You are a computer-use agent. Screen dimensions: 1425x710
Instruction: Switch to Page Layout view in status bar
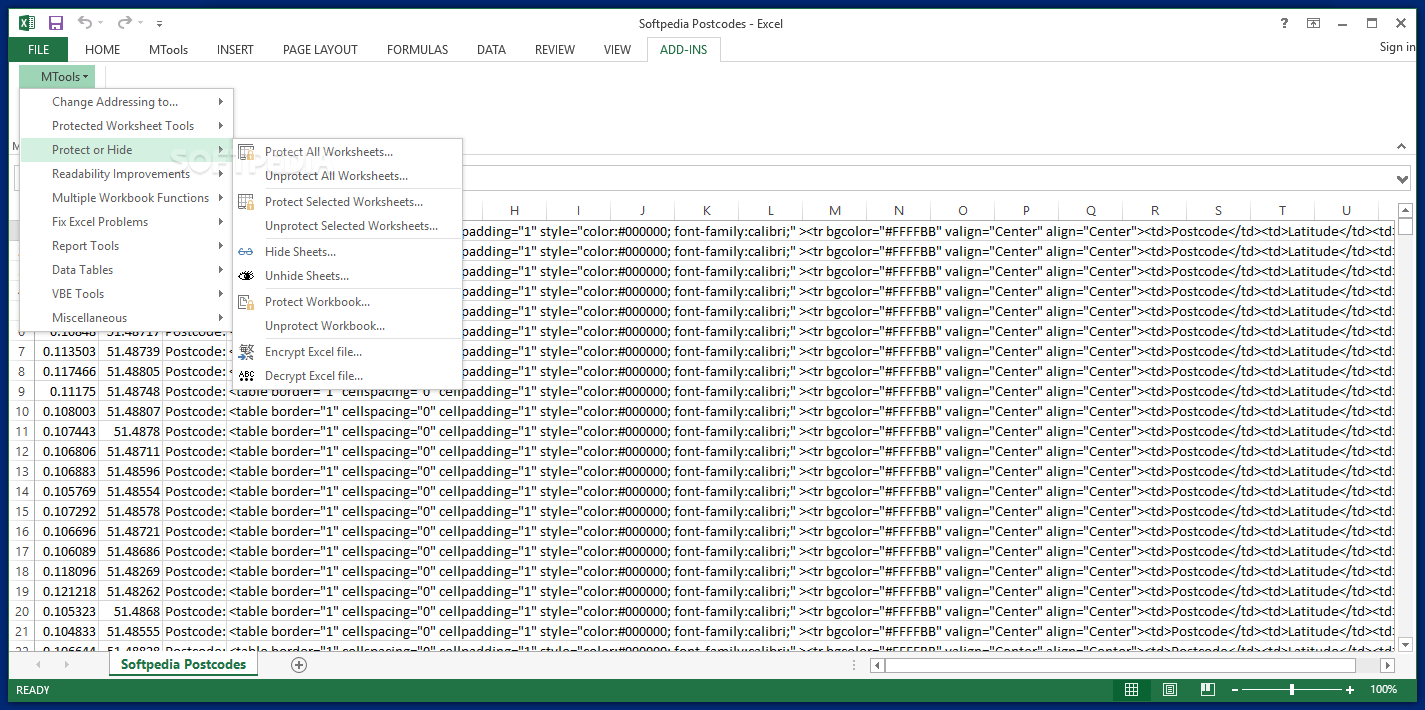pyautogui.click(x=1169, y=690)
